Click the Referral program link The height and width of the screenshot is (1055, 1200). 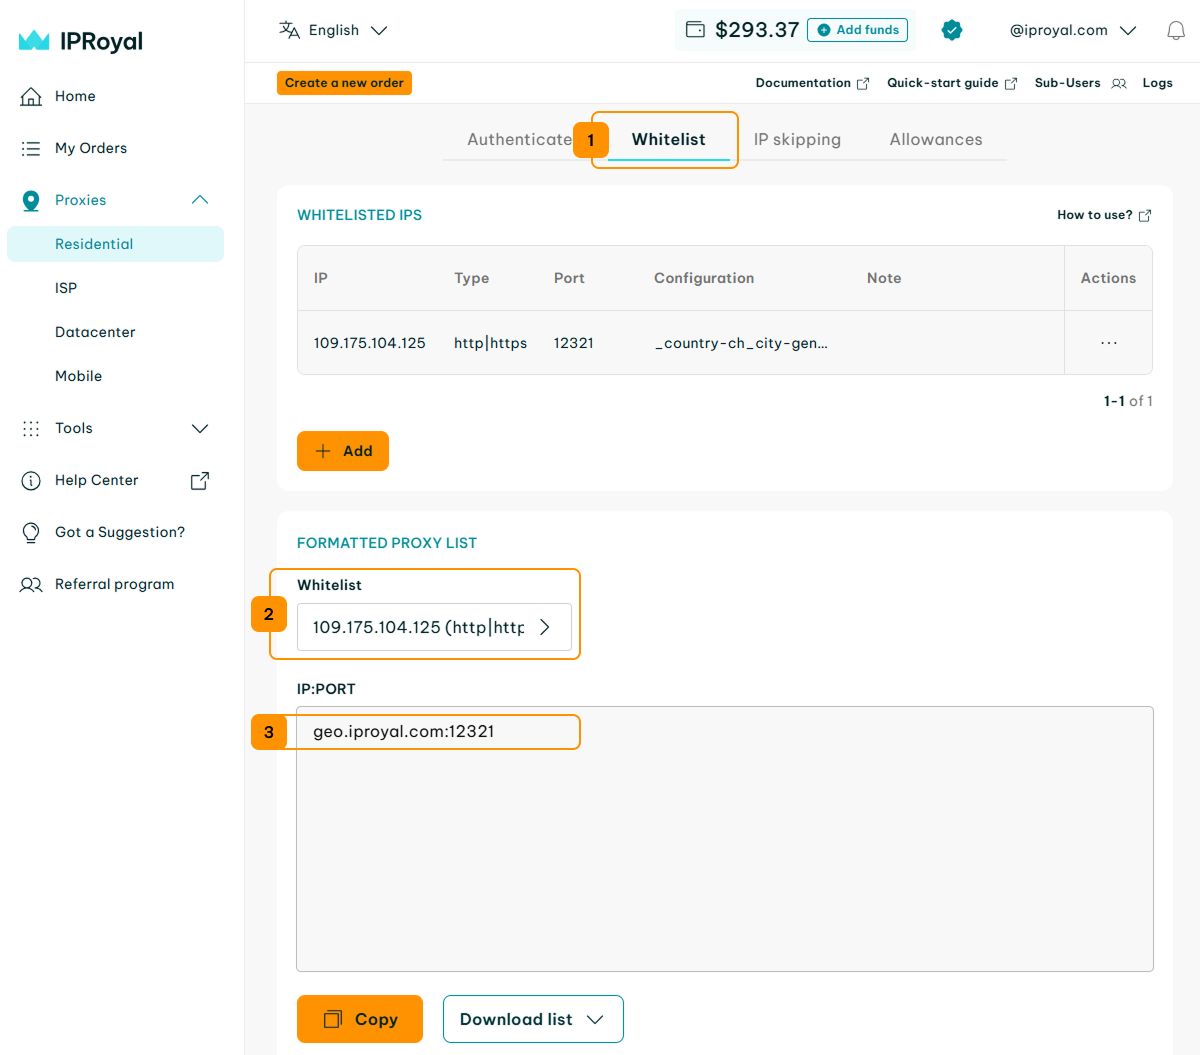(x=114, y=584)
